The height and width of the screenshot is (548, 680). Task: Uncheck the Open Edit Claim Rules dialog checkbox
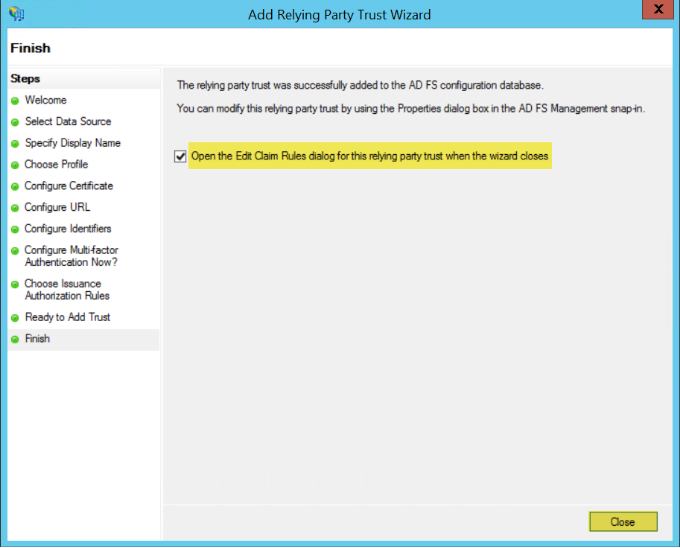(180, 156)
